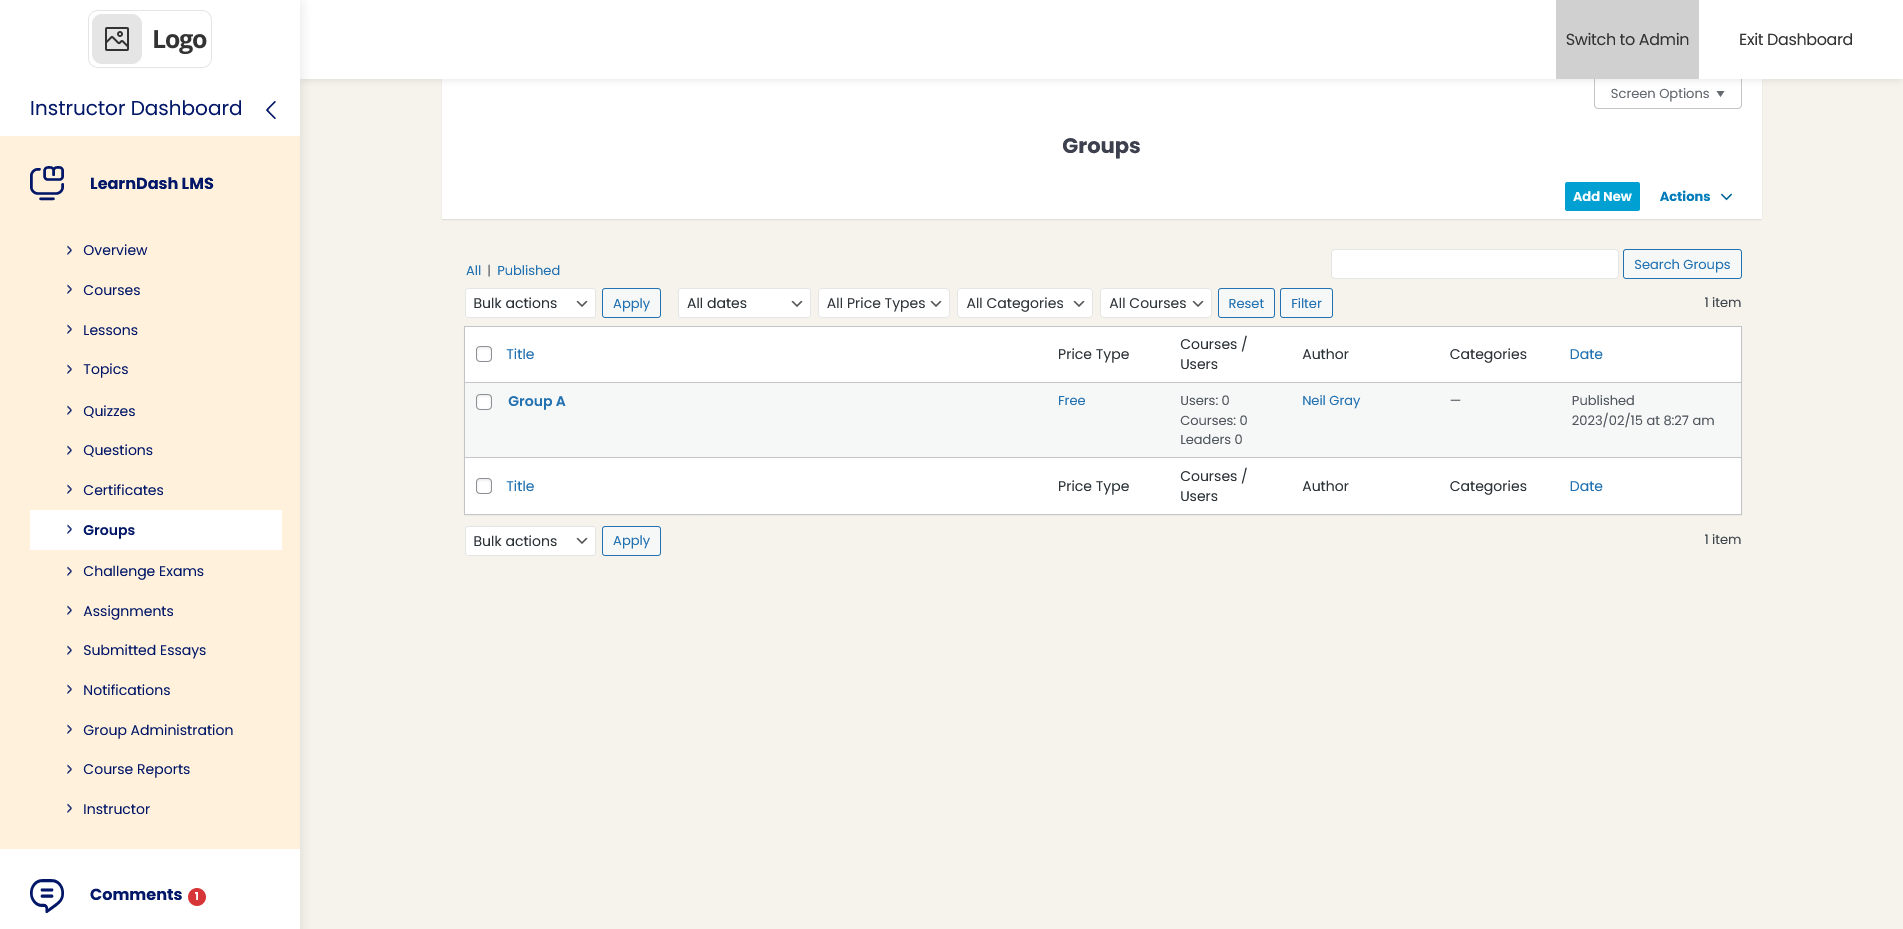Sort by Date column header
This screenshot has width=1903, height=929.
[x=1586, y=354]
